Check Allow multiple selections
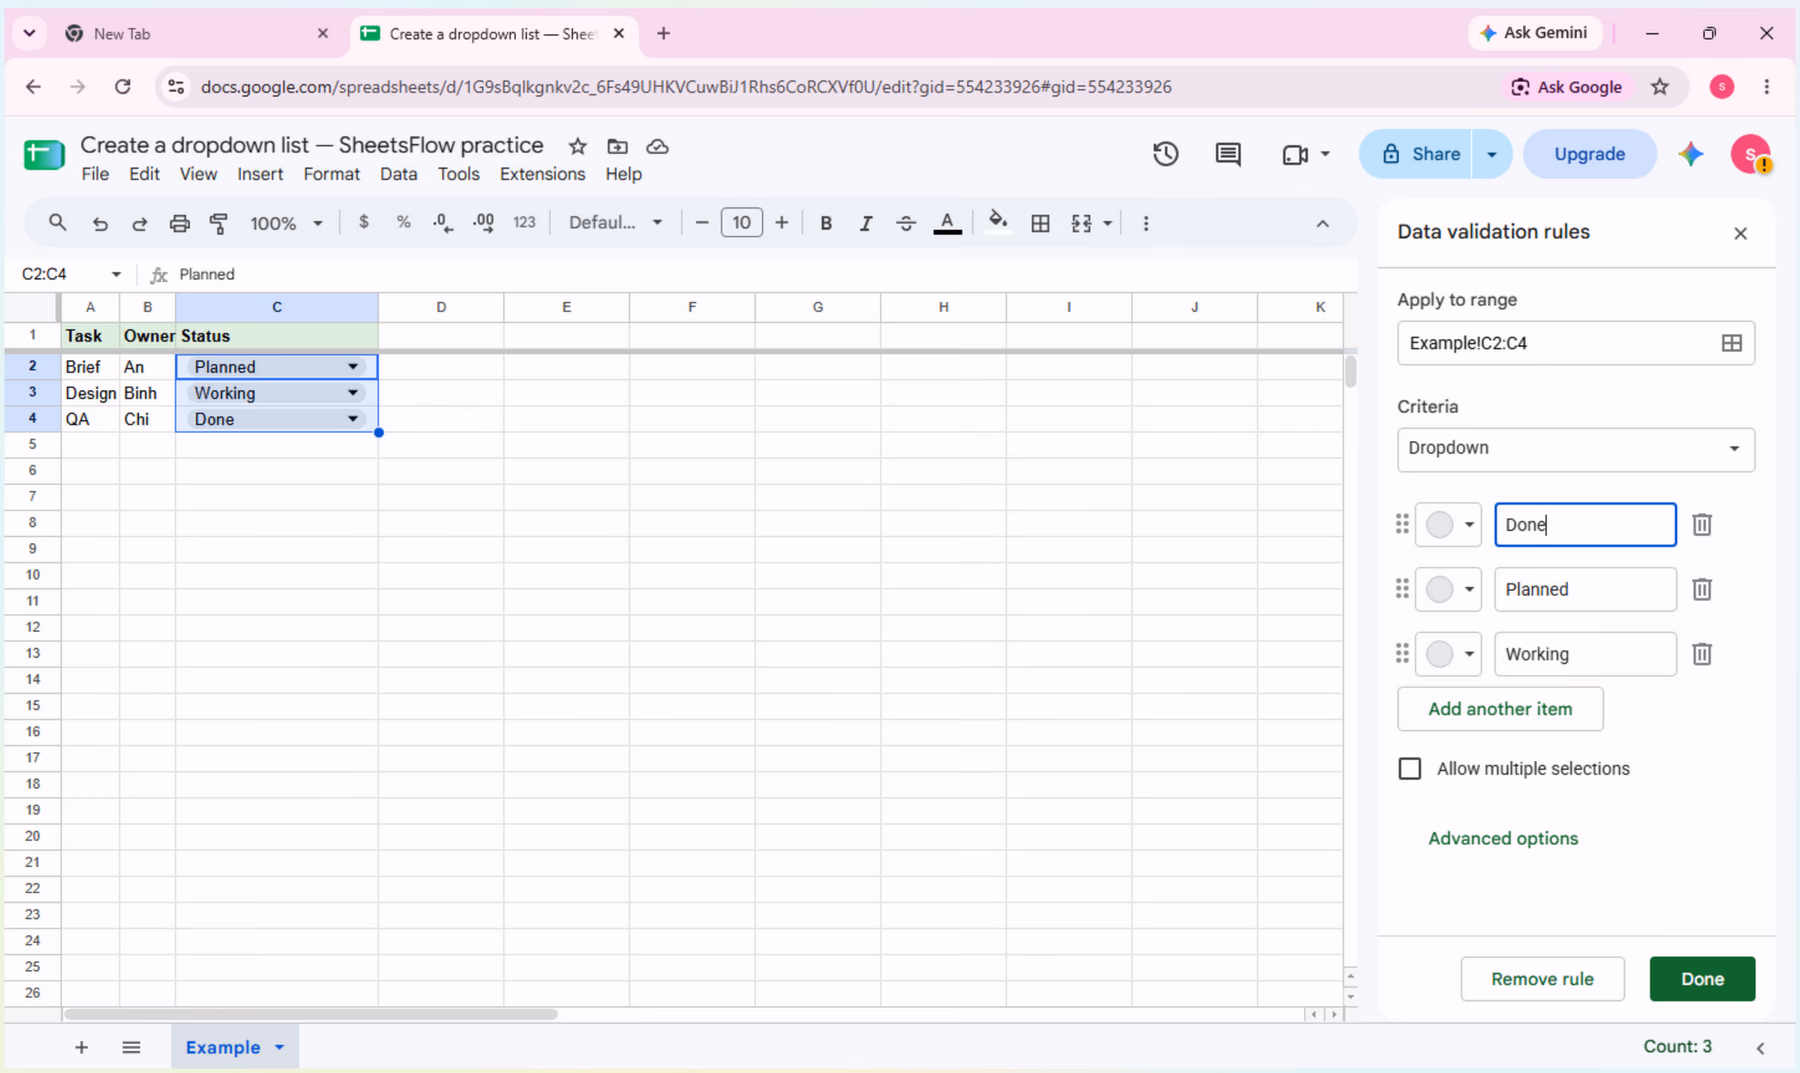1800x1073 pixels. click(1409, 768)
